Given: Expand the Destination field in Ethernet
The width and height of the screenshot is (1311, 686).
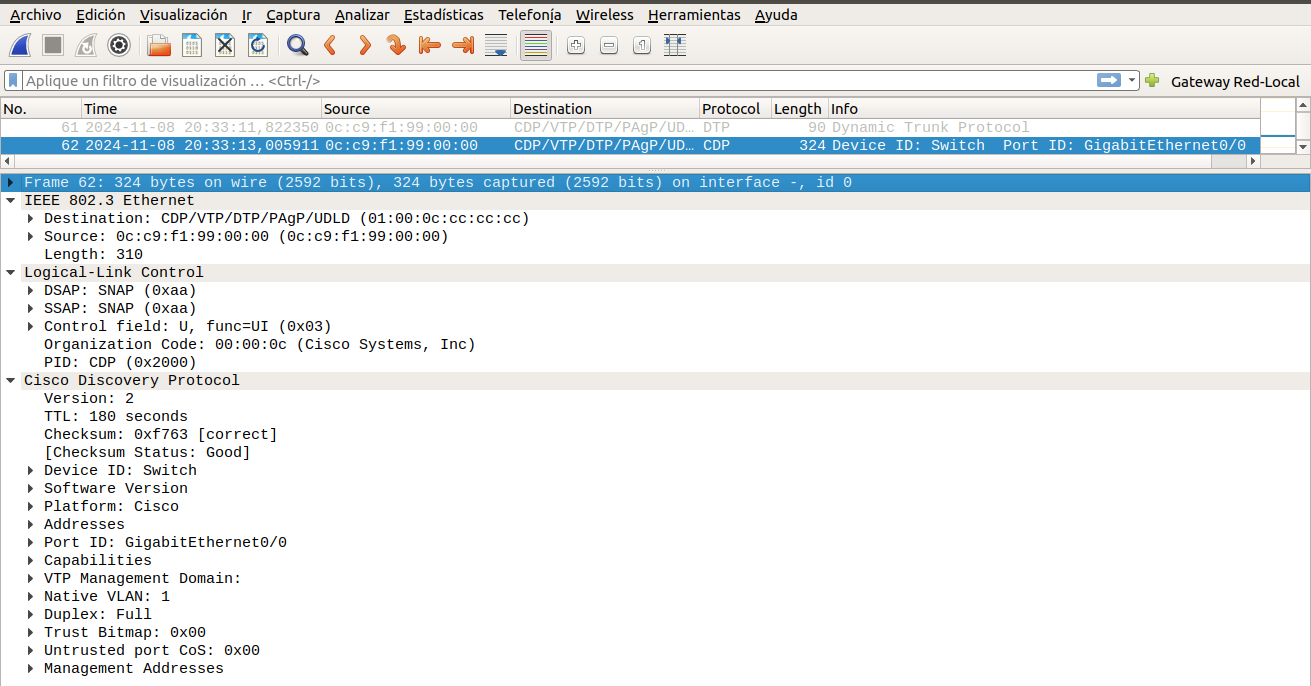Looking at the screenshot, I should coord(31,219).
